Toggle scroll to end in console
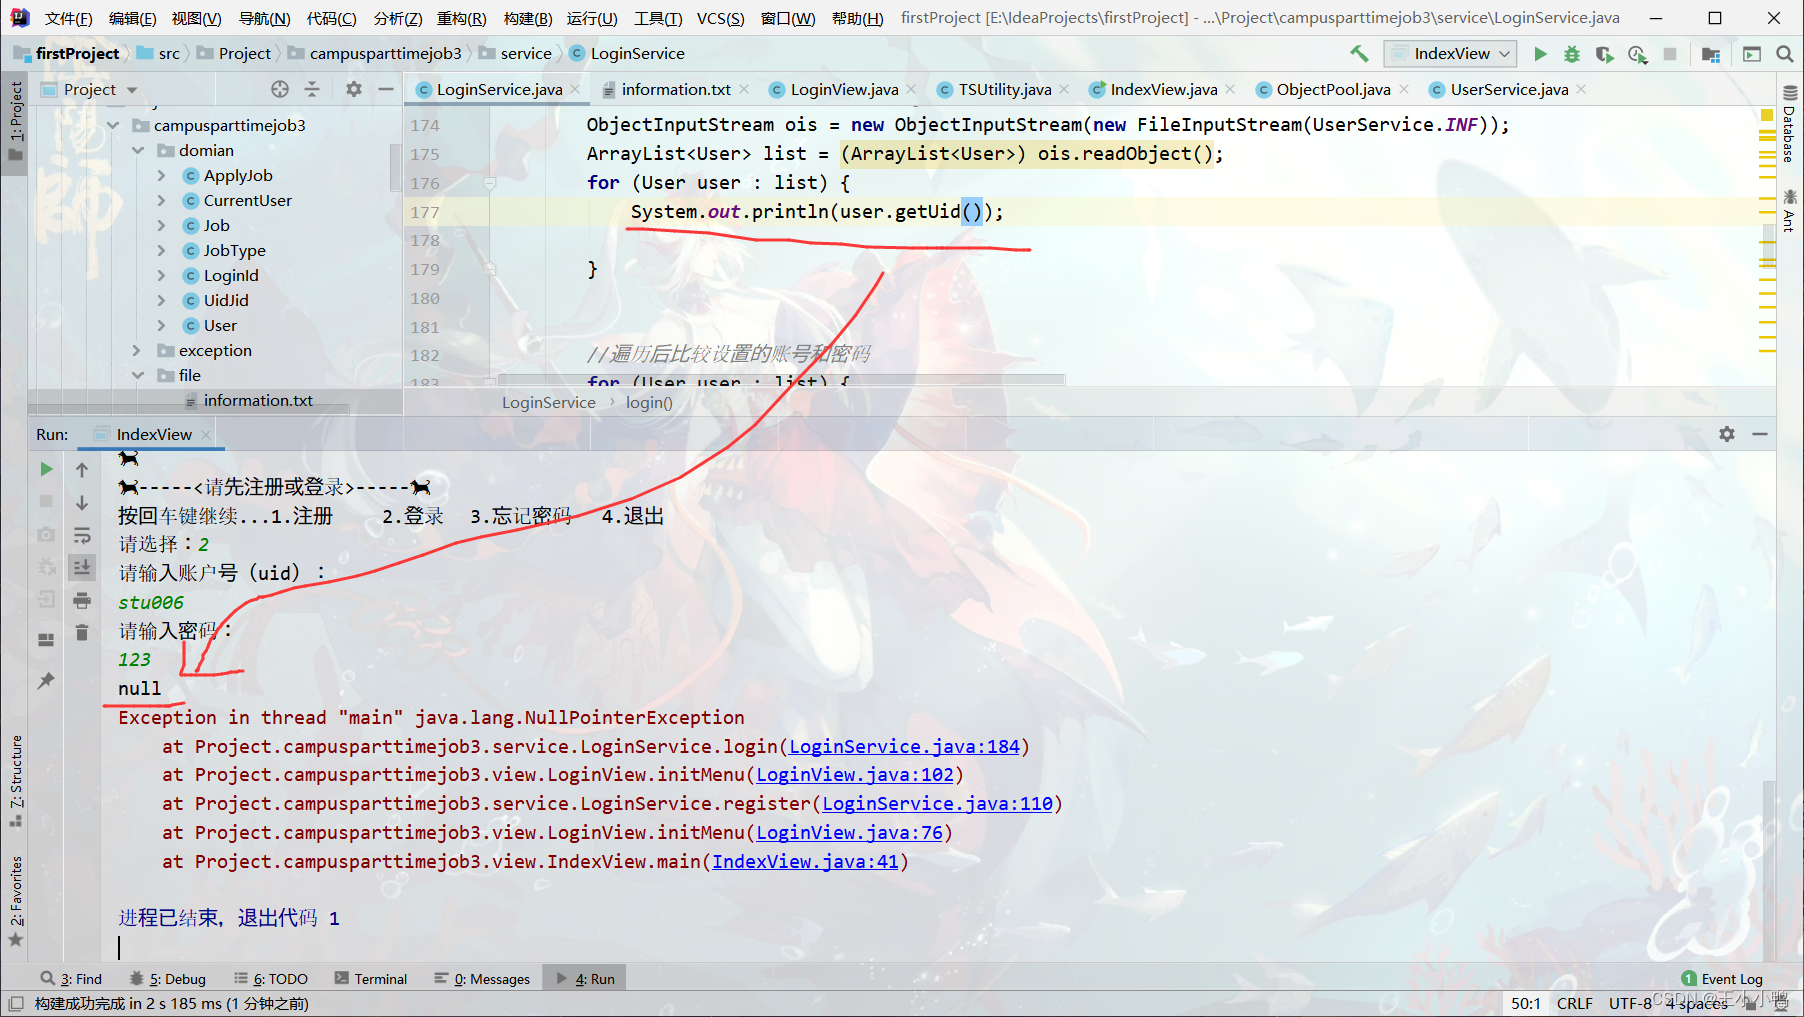 [x=82, y=567]
